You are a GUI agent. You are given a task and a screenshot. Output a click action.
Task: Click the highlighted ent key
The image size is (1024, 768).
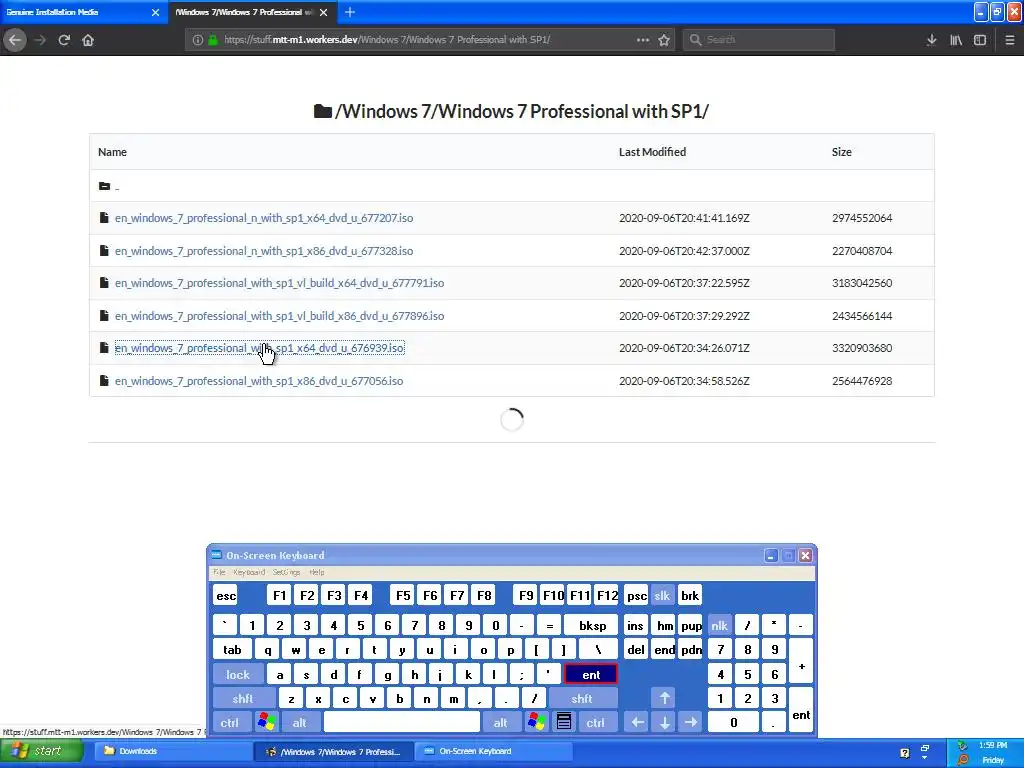(591, 675)
